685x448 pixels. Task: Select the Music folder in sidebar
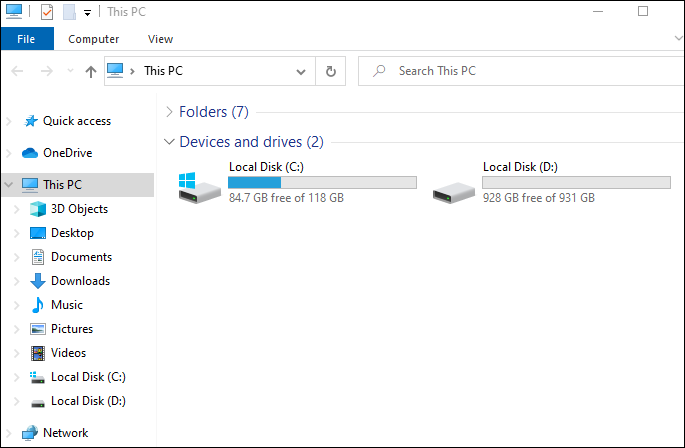(x=67, y=305)
